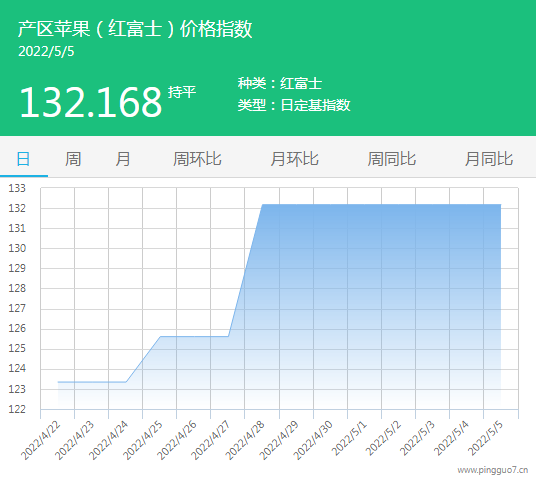Open the 月 monthly tab
Image resolution: width=536 pixels, height=479 pixels.
pyautogui.click(x=123, y=159)
